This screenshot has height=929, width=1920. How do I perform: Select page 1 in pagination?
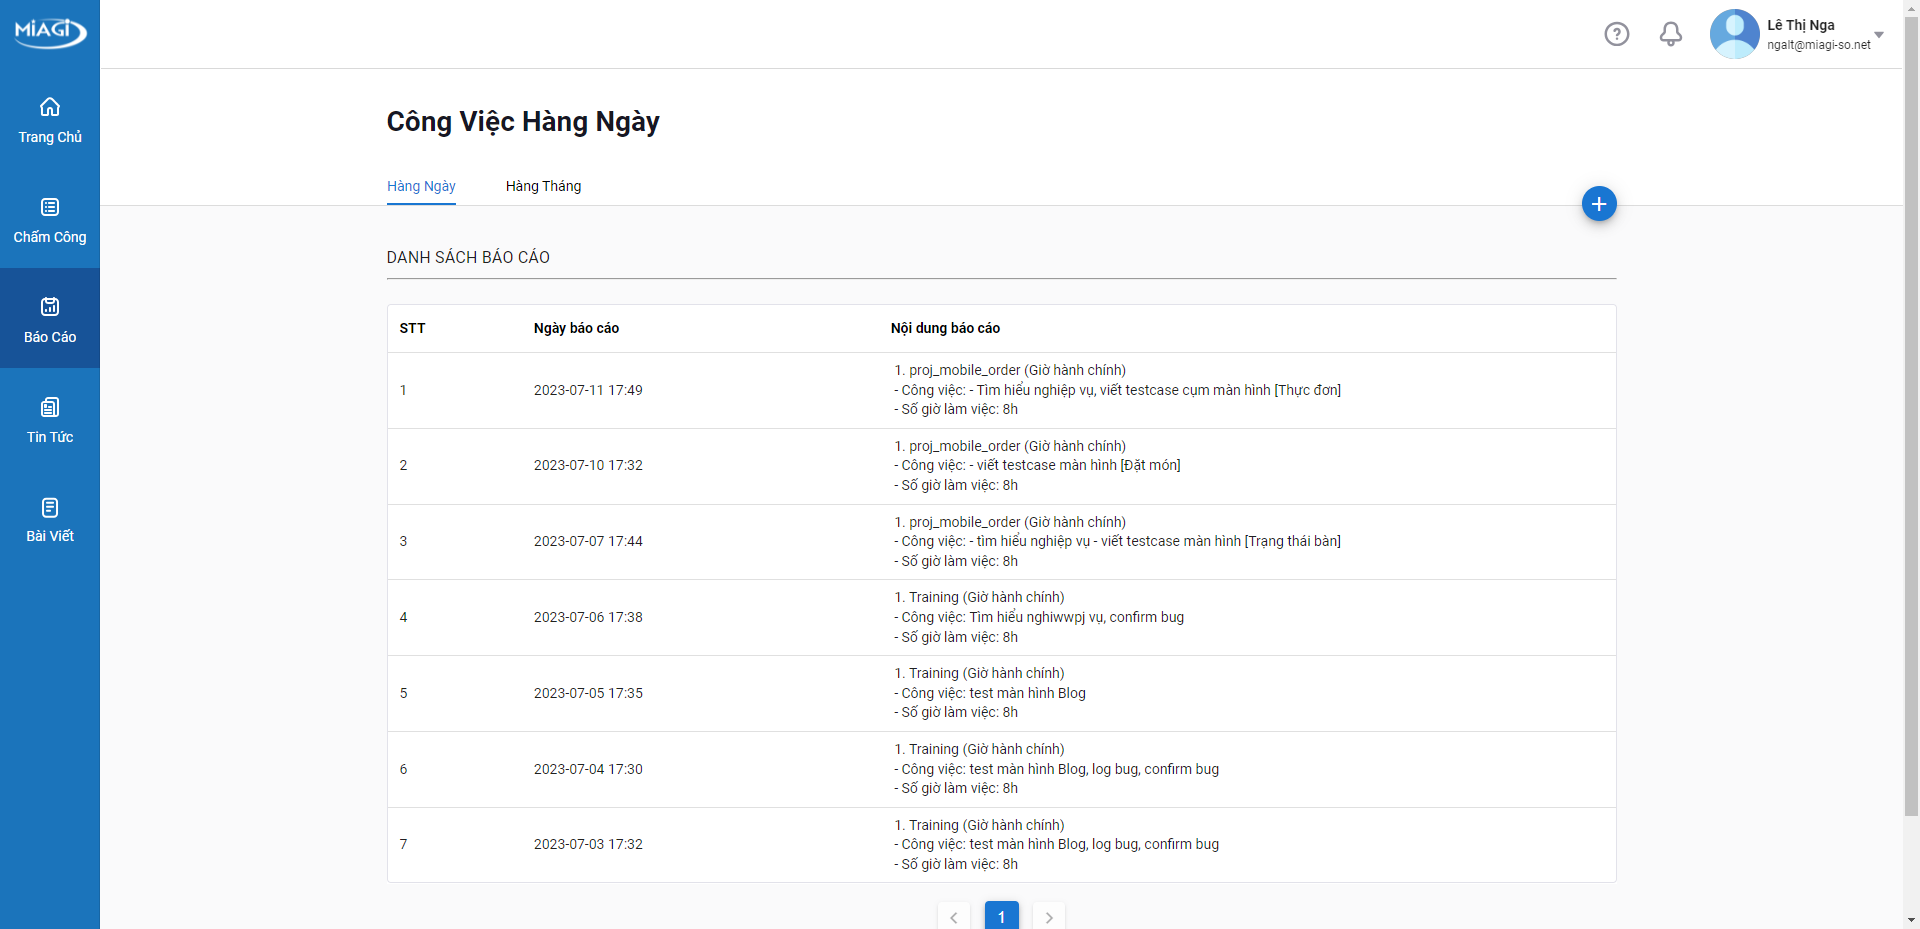coord(1001,916)
